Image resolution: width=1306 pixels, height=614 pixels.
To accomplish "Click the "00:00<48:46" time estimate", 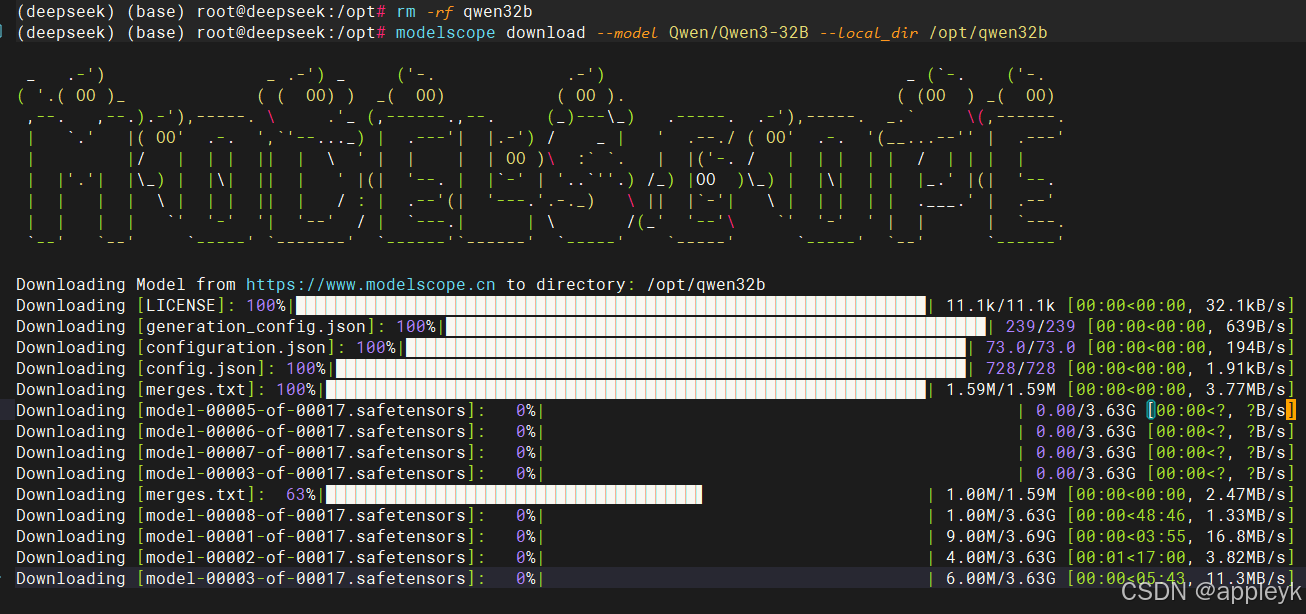I will tap(1131, 516).
